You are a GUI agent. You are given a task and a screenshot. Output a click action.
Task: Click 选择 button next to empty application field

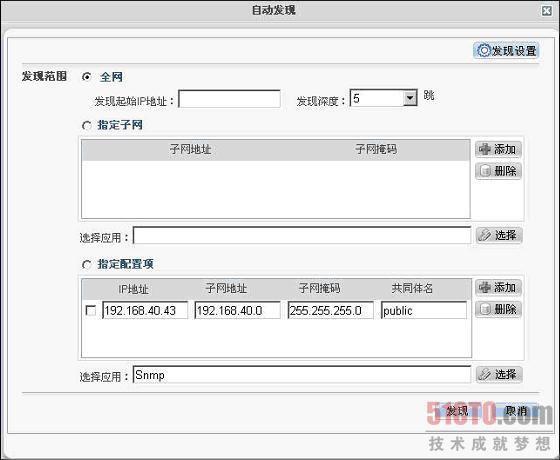[x=499, y=235]
